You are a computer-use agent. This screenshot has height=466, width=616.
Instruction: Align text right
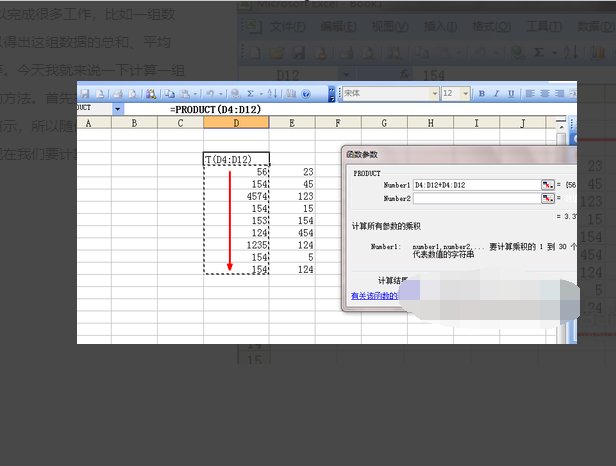coord(559,94)
